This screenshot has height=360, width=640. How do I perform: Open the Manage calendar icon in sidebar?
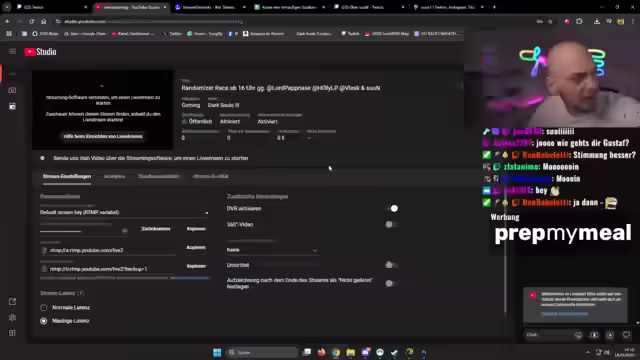12,107
